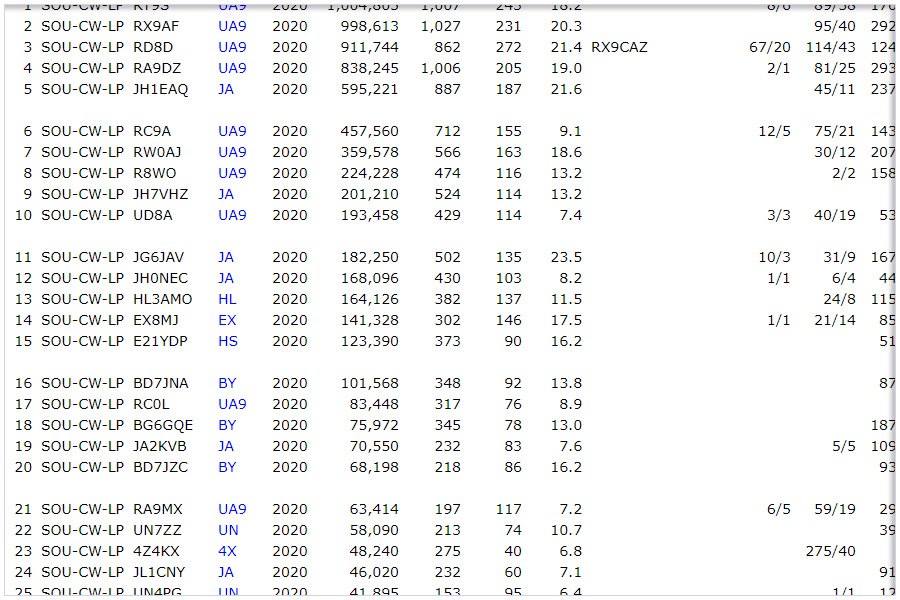Screen dimensions: 900x600
Task: Follow the UA9 link for RC0L
Action: click(x=232, y=404)
